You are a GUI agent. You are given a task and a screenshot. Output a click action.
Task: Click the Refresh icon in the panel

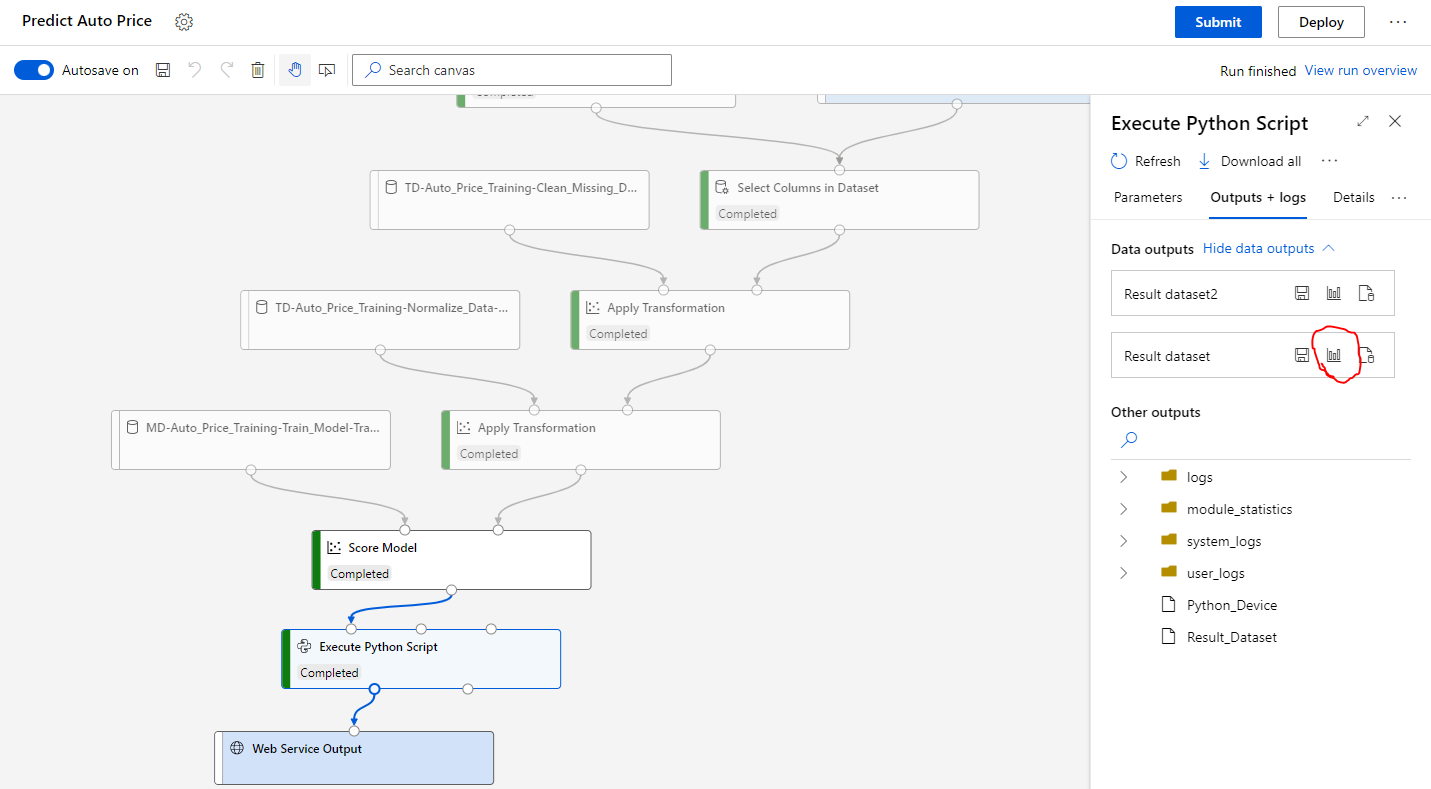click(x=1119, y=161)
